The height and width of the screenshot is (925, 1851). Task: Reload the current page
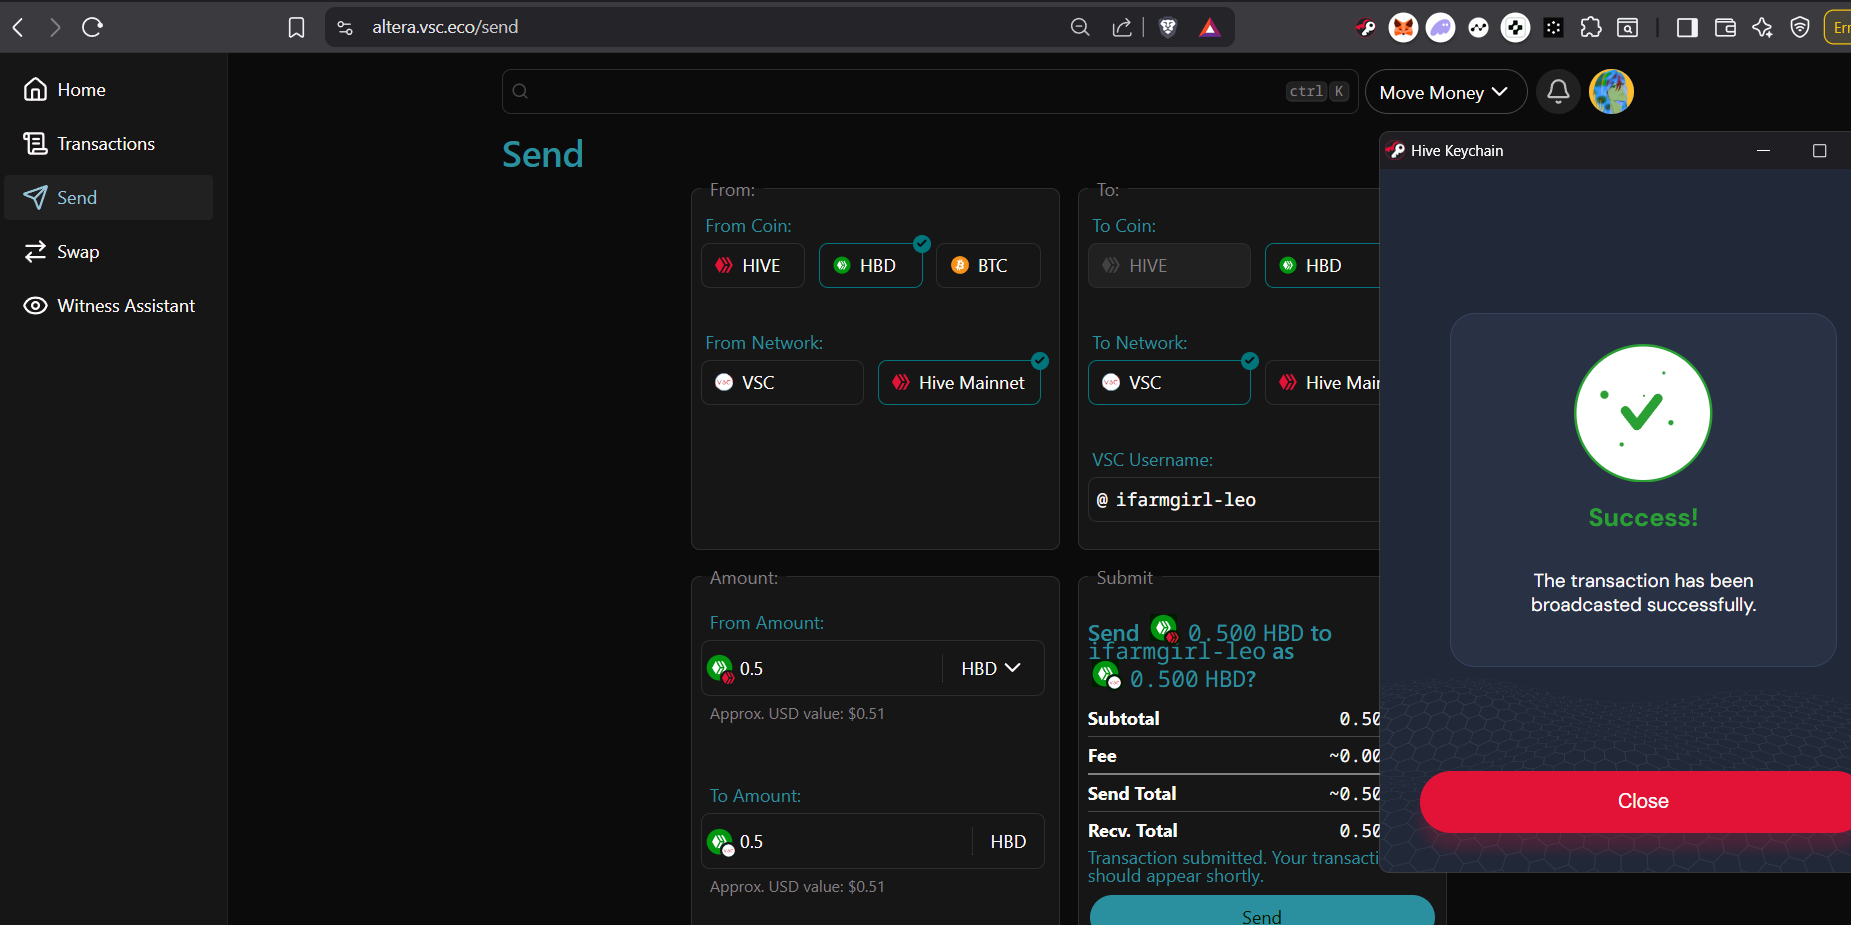click(x=93, y=27)
